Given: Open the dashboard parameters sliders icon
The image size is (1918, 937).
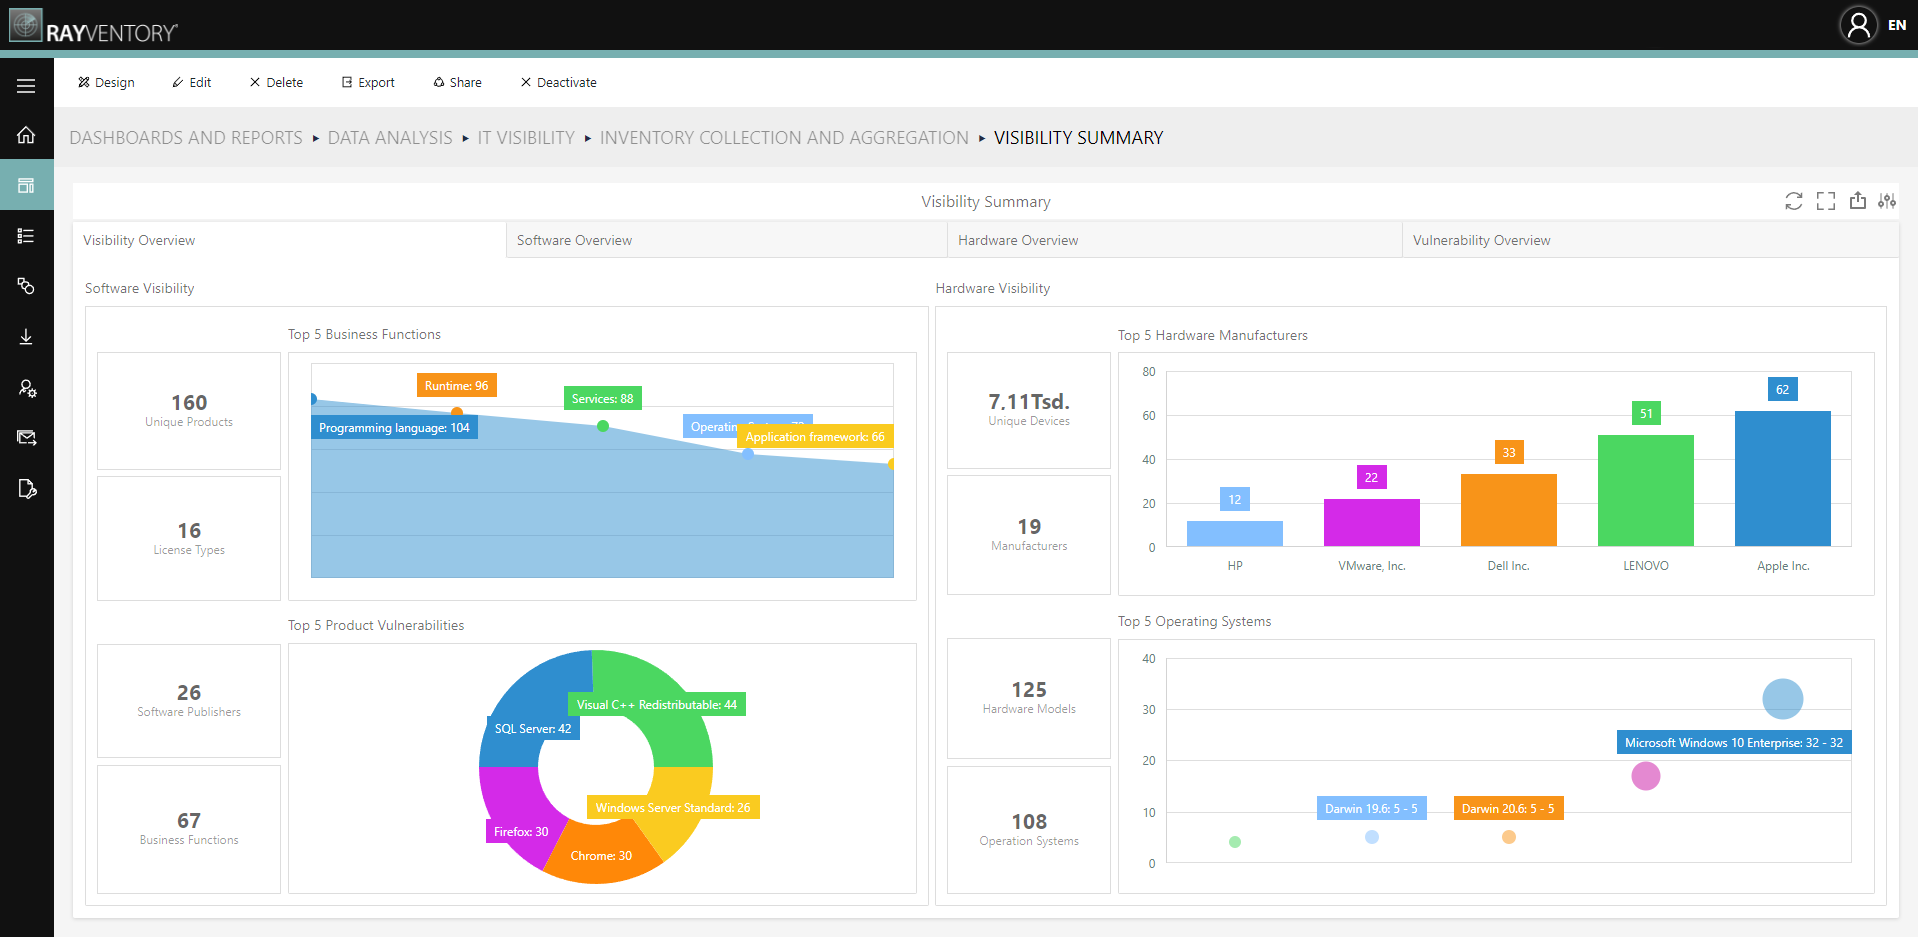Looking at the screenshot, I should pyautogui.click(x=1887, y=201).
